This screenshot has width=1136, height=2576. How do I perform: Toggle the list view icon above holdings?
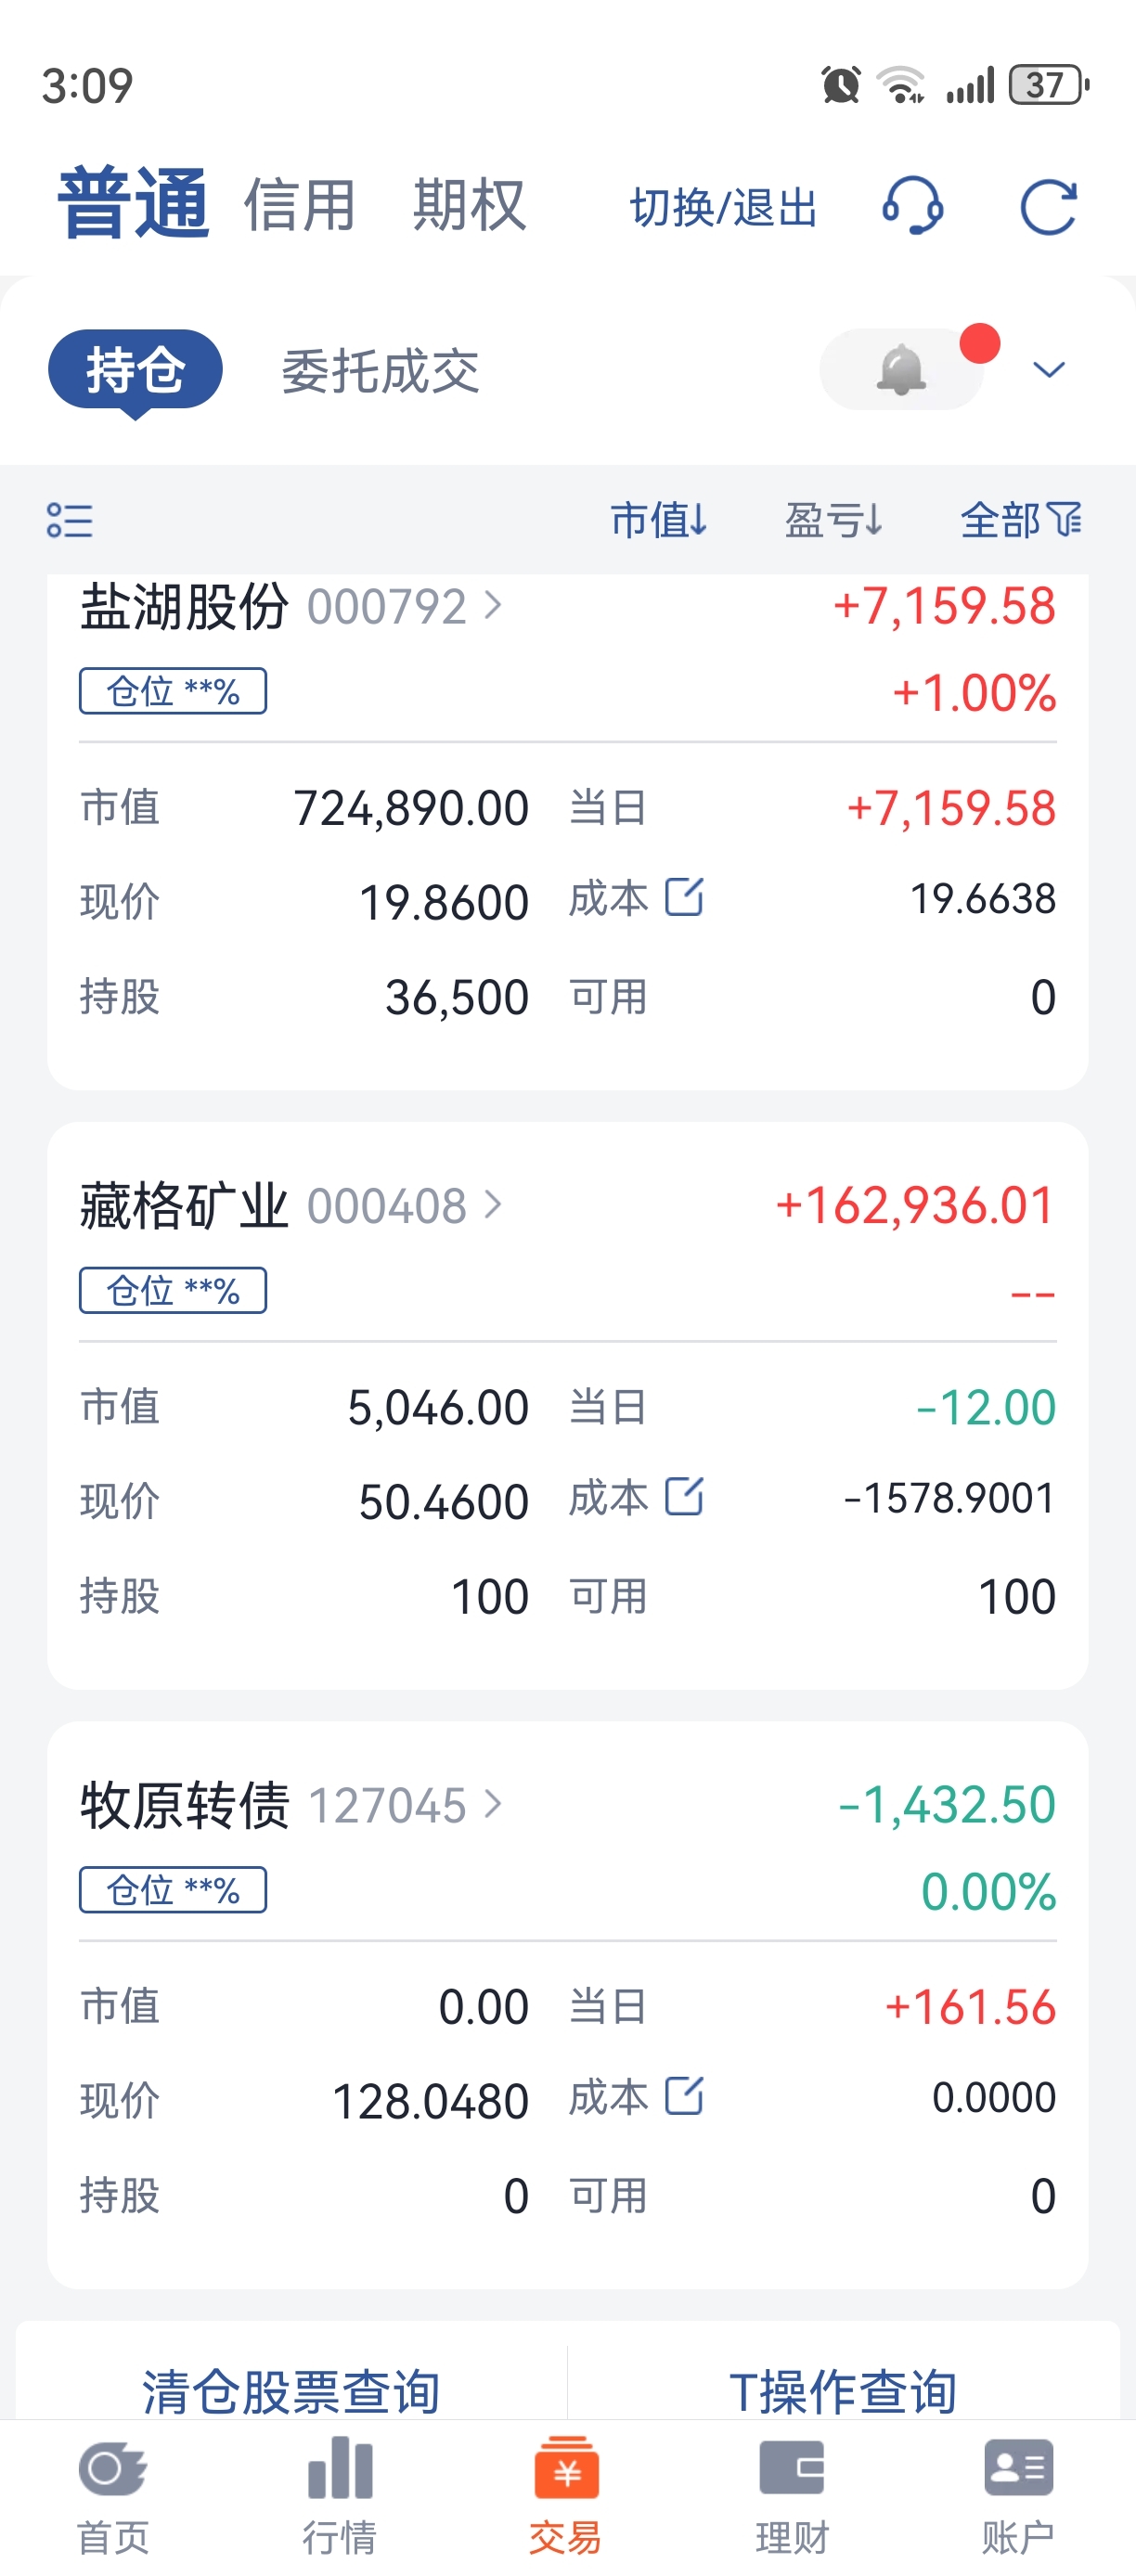(70, 520)
